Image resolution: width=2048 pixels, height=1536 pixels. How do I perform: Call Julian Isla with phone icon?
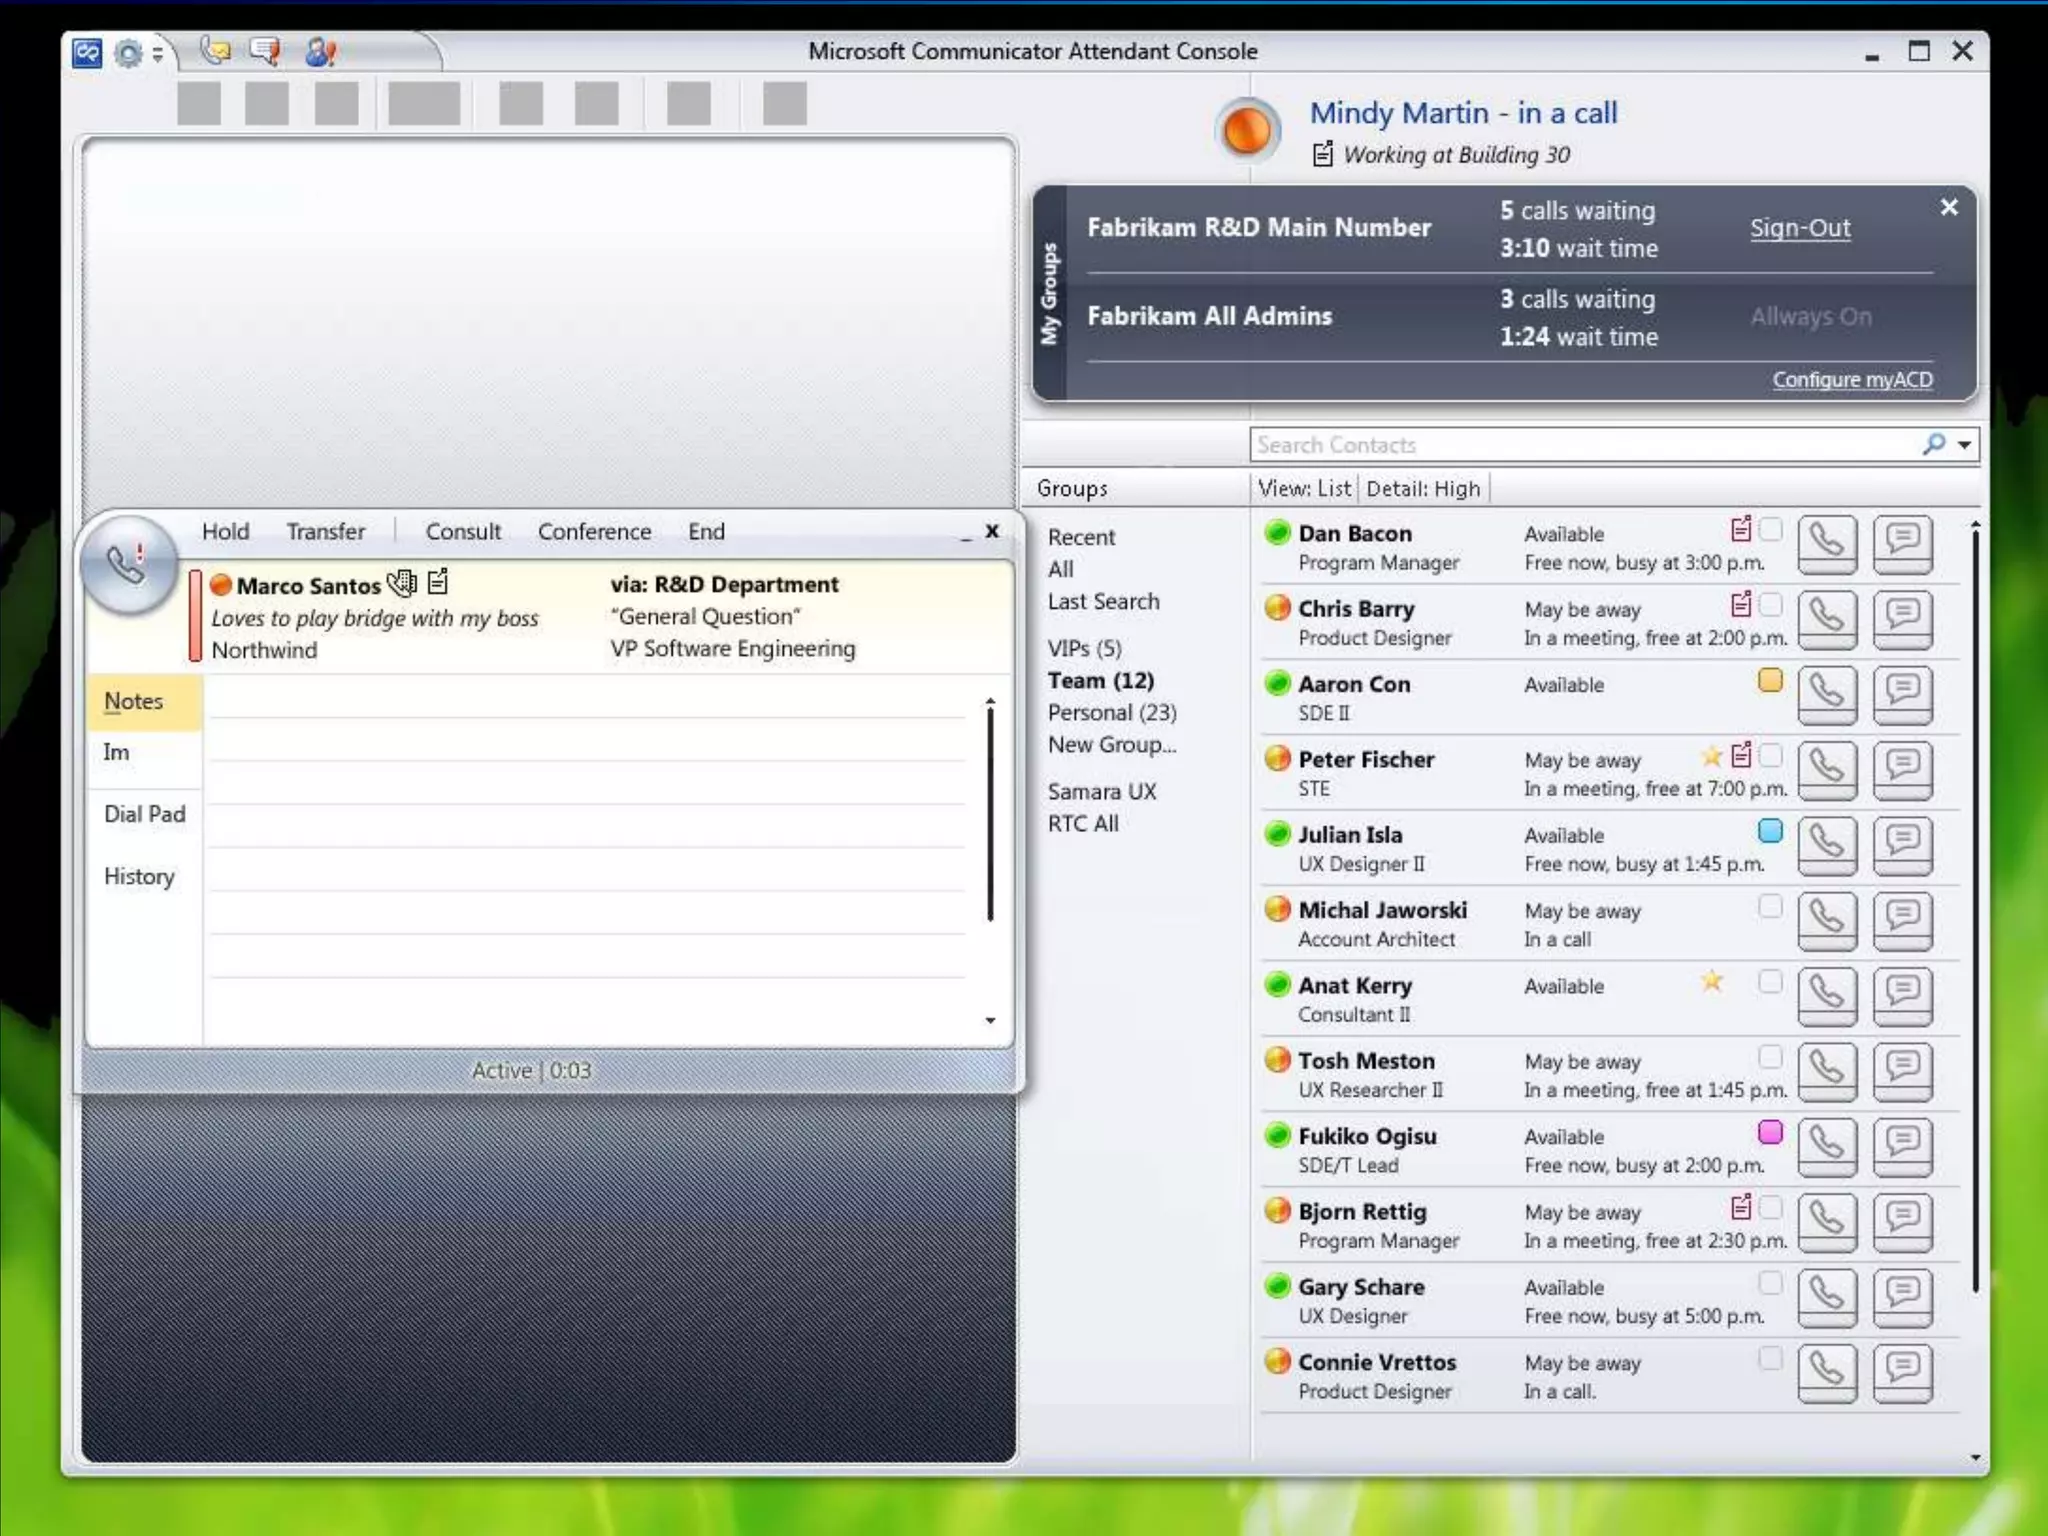(1827, 846)
